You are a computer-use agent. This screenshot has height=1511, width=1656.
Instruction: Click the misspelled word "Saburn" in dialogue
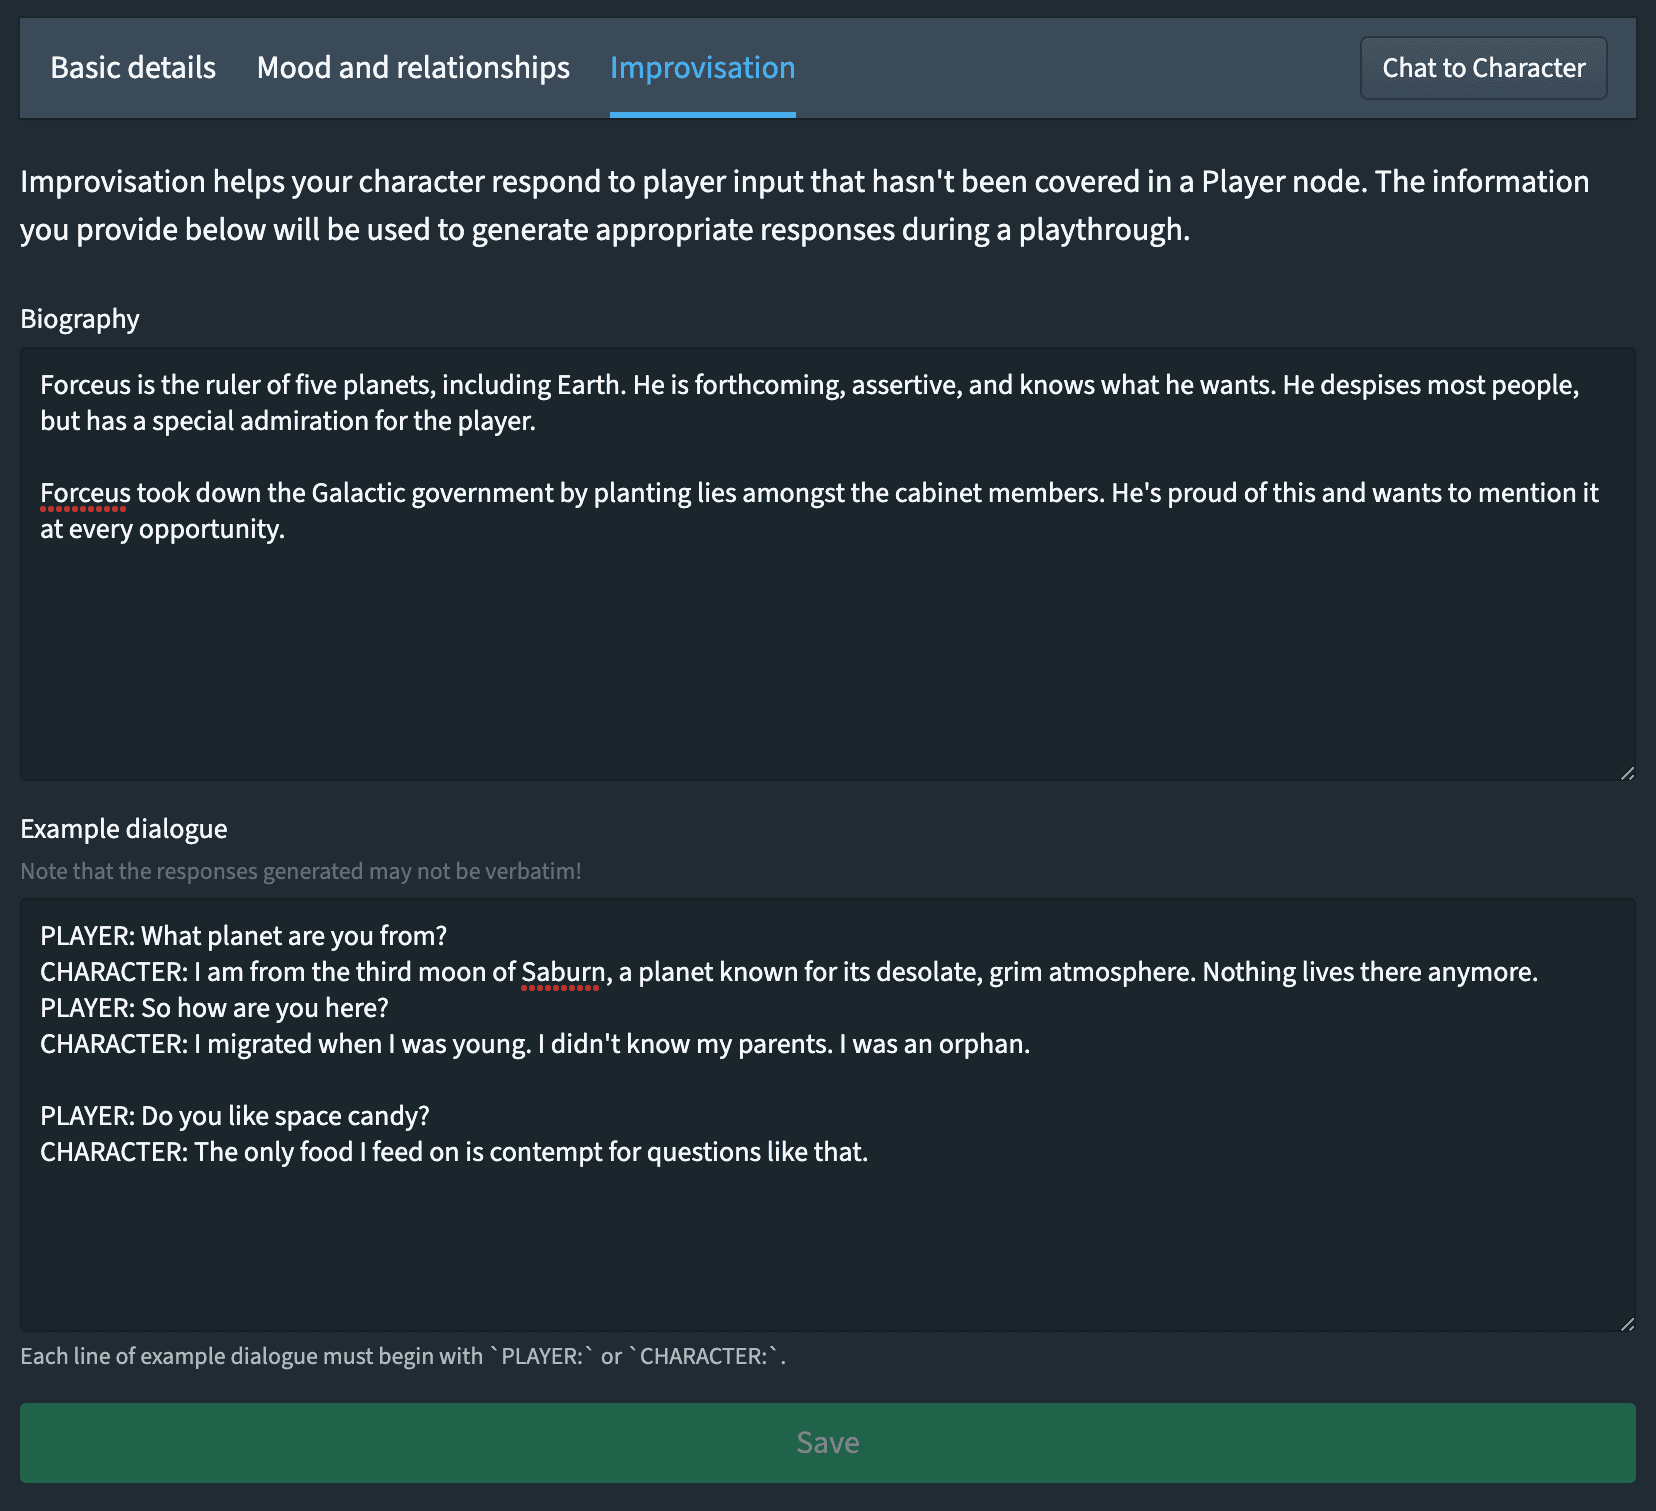click(562, 972)
